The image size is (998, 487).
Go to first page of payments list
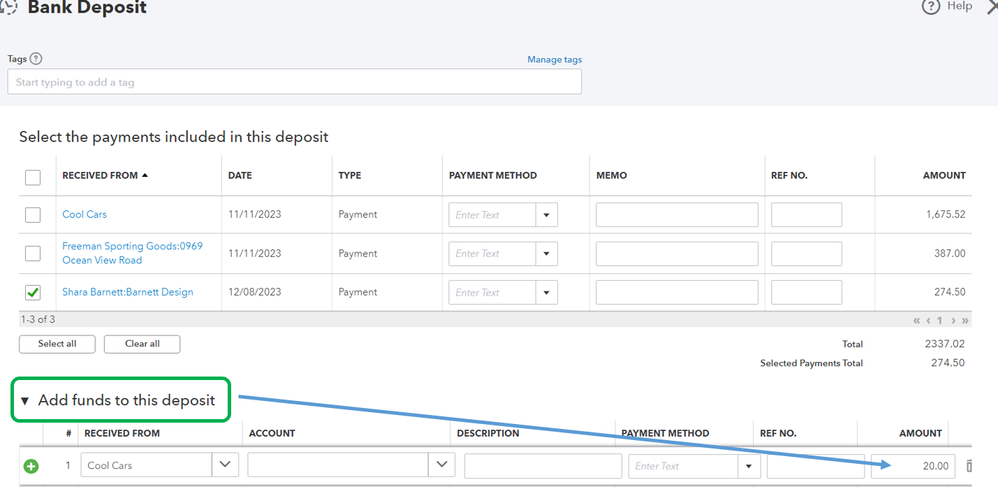[917, 320]
